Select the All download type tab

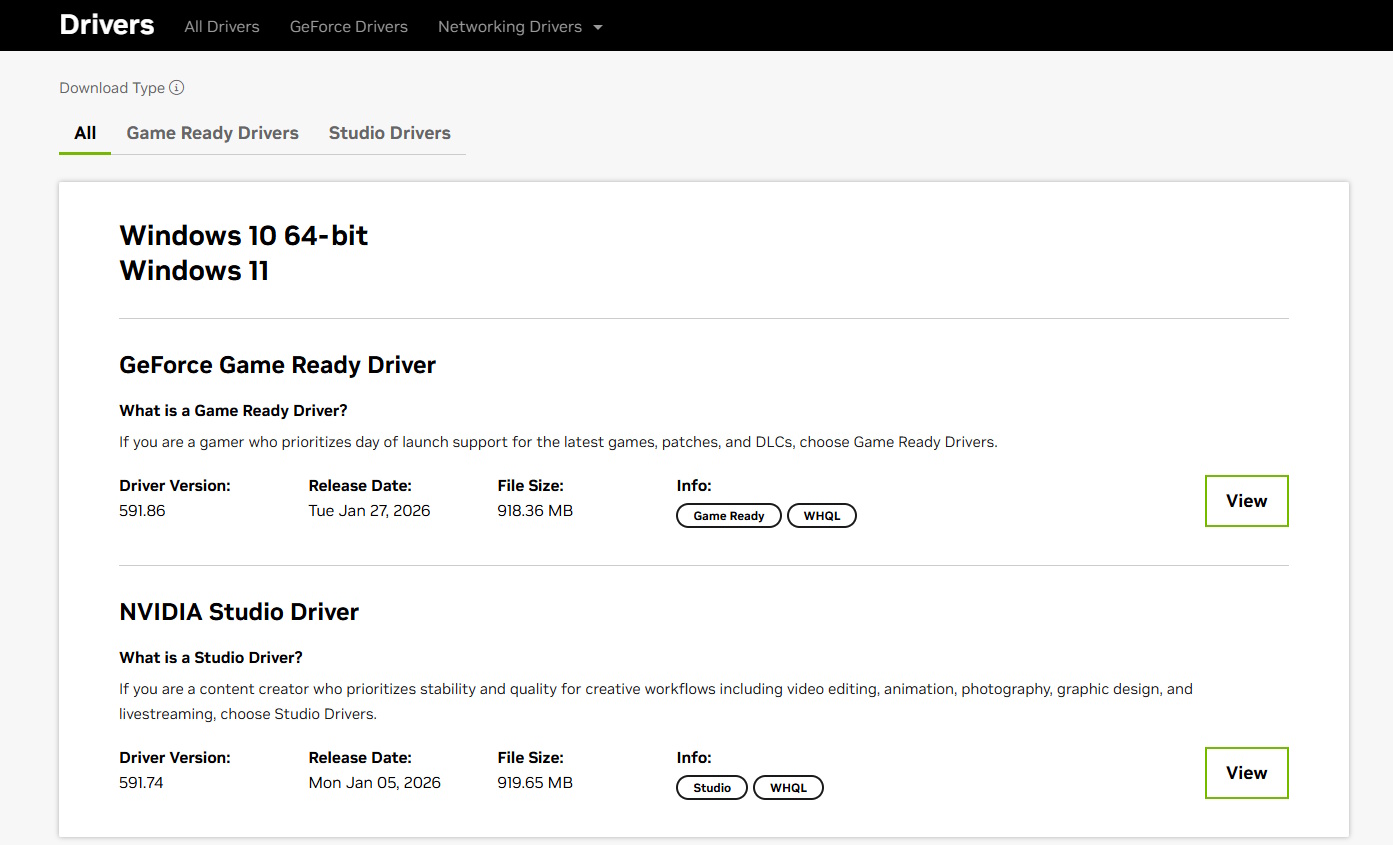85,133
